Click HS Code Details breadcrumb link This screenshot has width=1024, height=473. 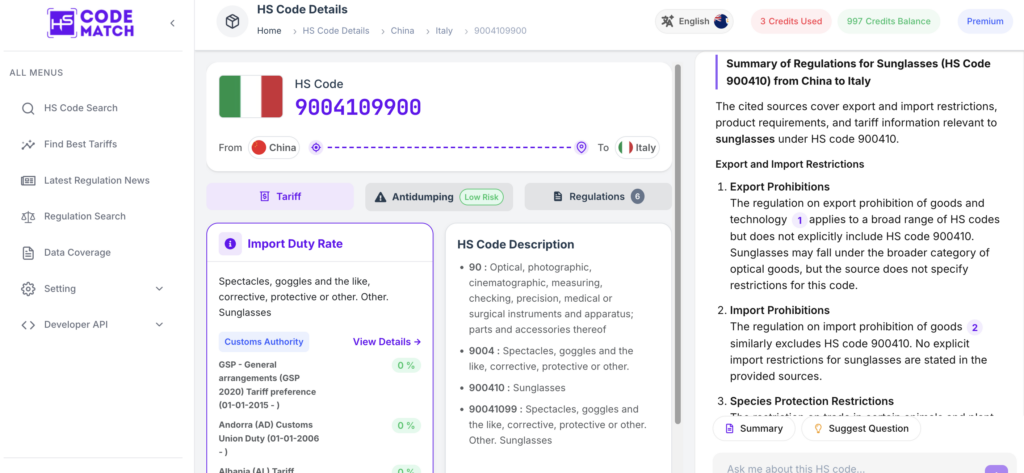click(336, 31)
